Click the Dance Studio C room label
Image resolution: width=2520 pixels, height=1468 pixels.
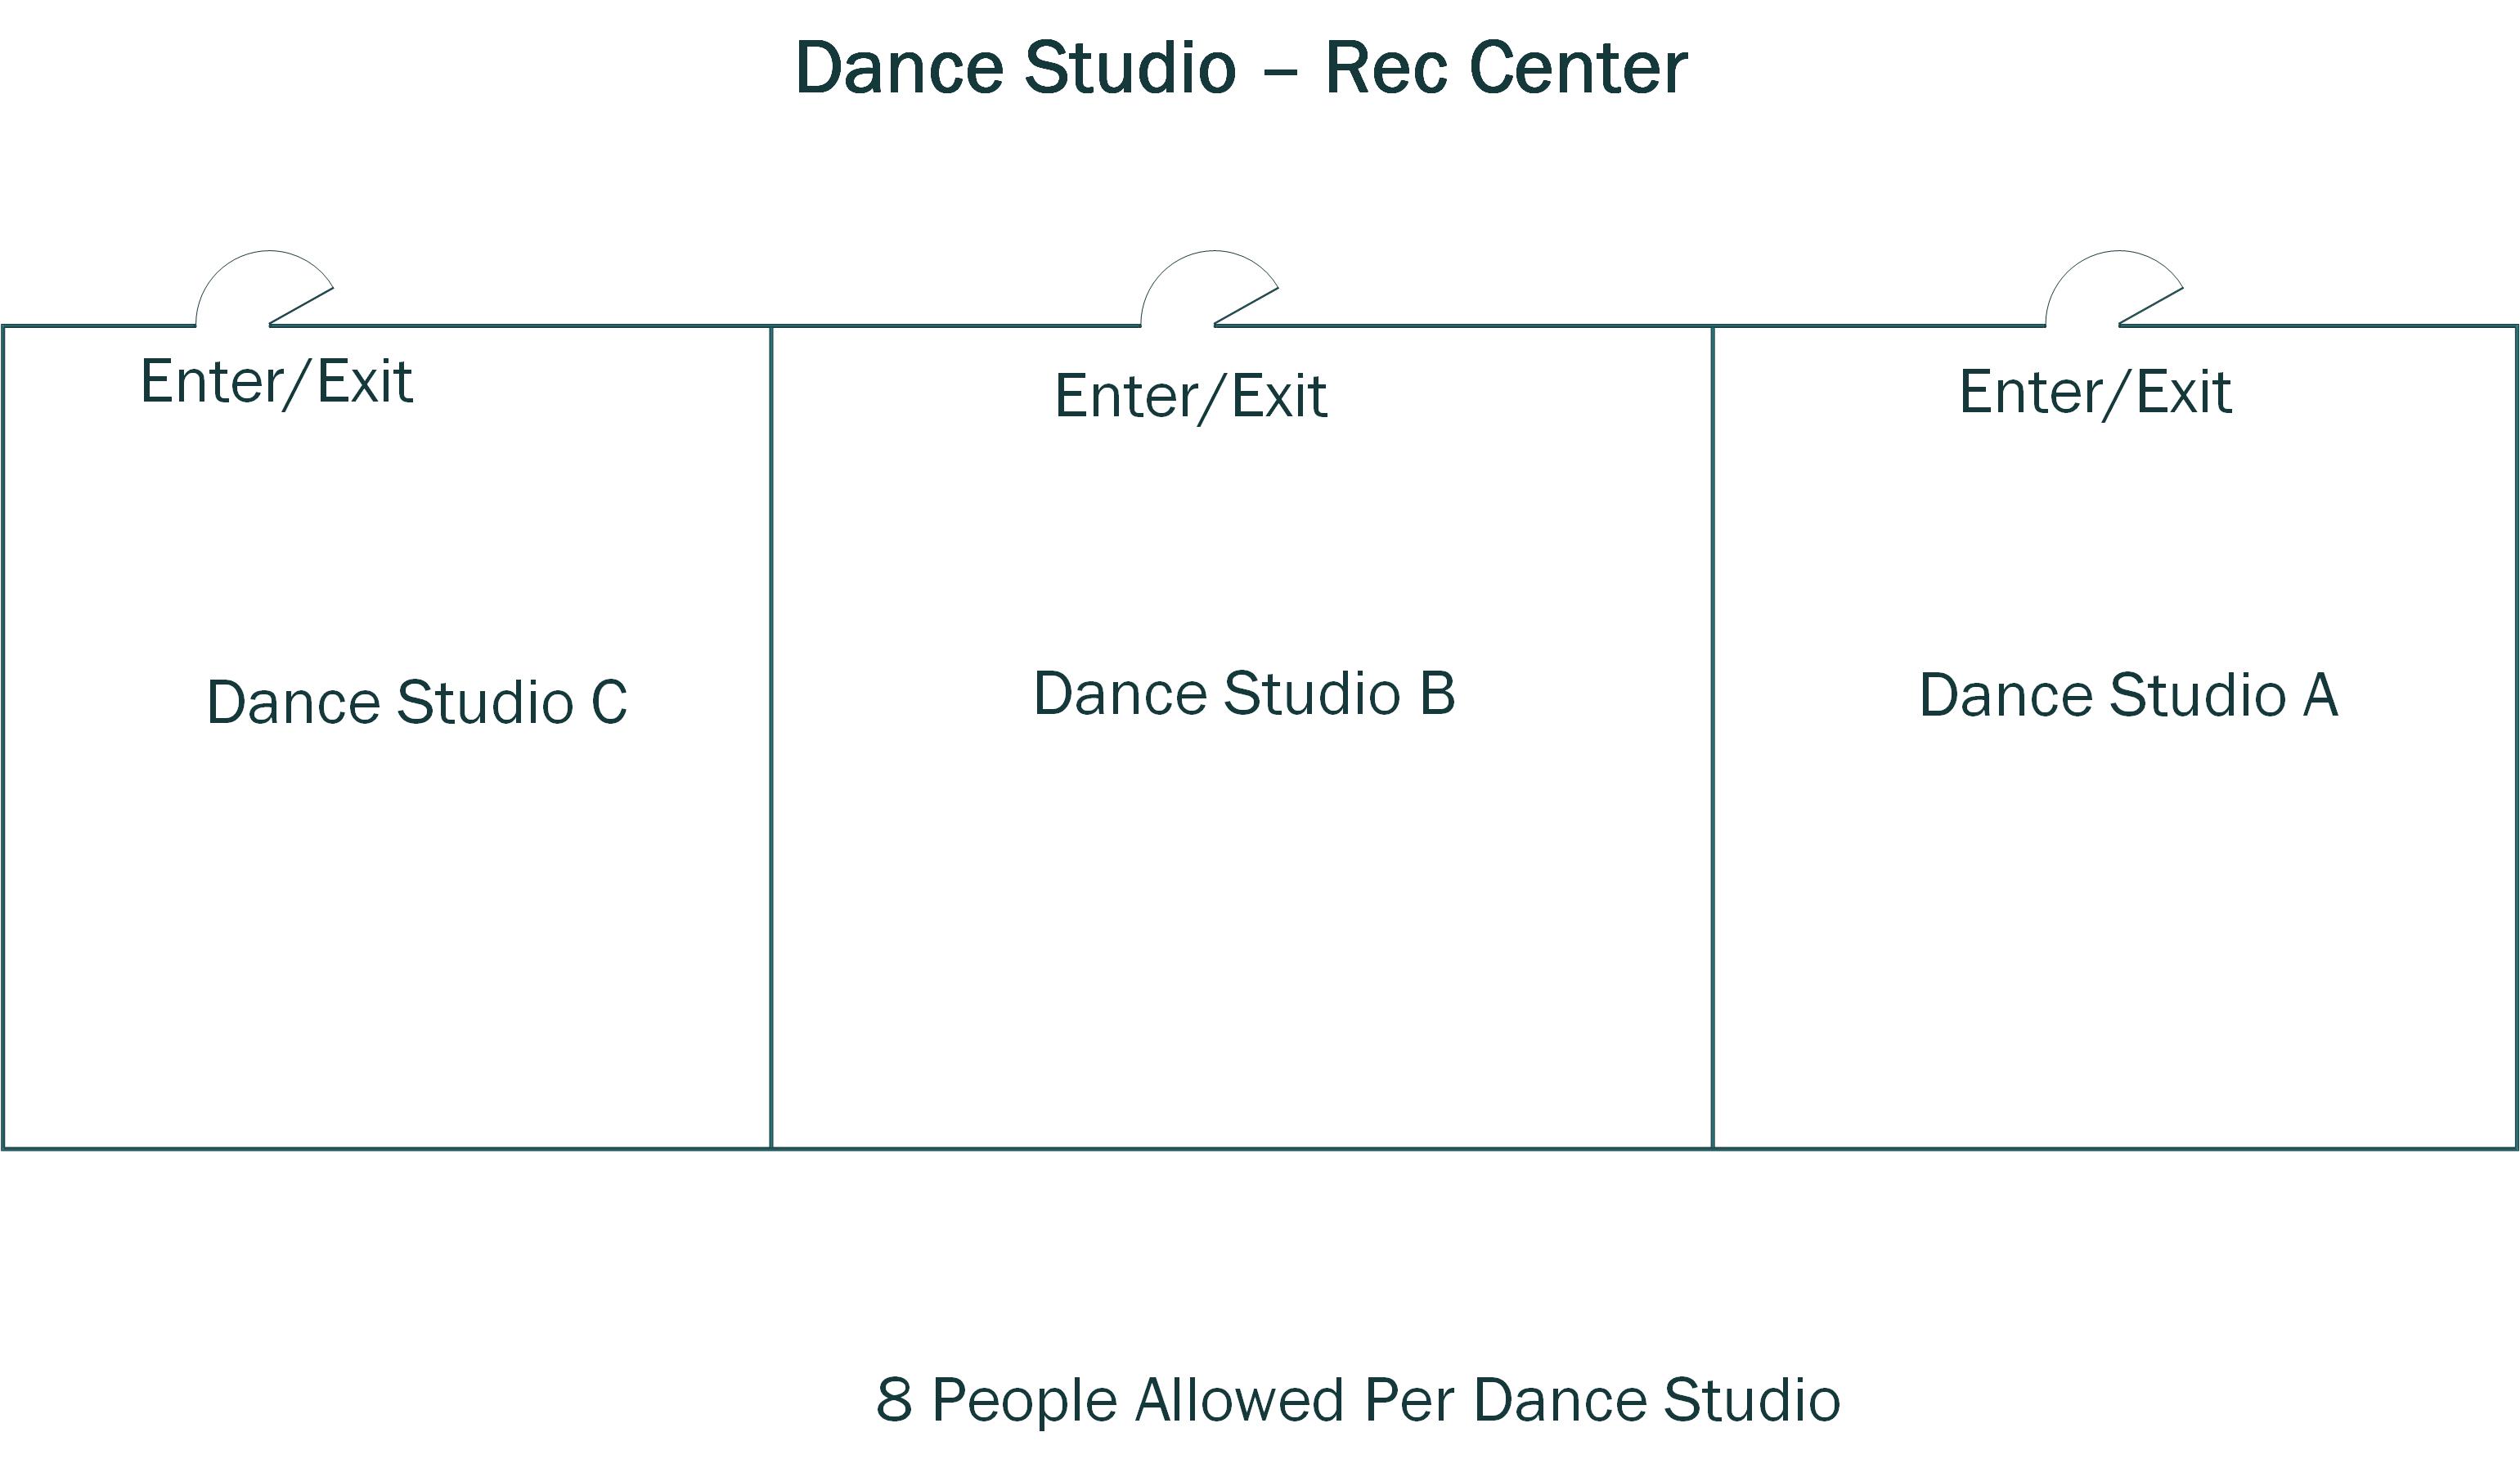(416, 702)
